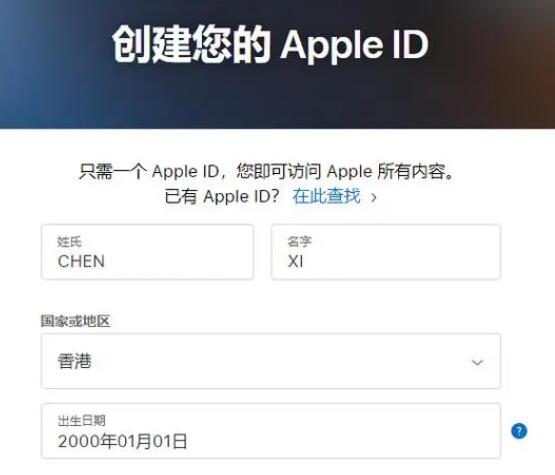Click the arrow icon beside 在此查找

373,198
